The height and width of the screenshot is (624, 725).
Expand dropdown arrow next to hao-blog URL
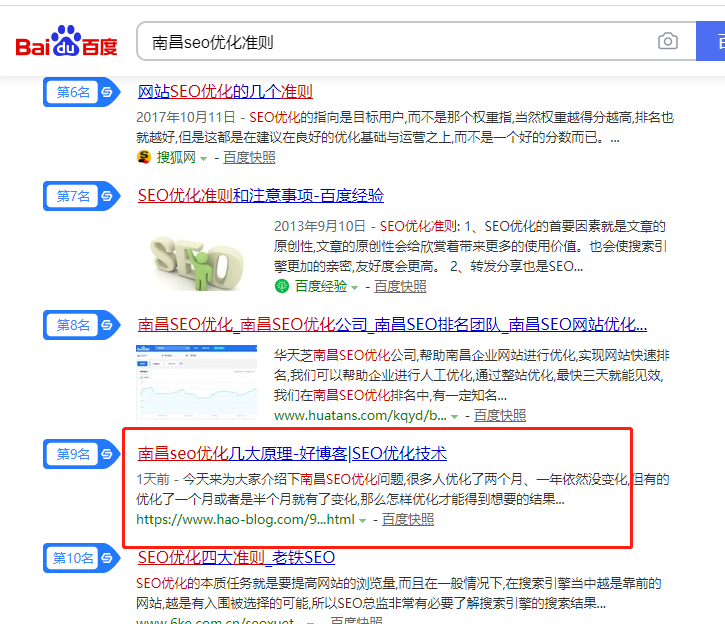coord(362,520)
